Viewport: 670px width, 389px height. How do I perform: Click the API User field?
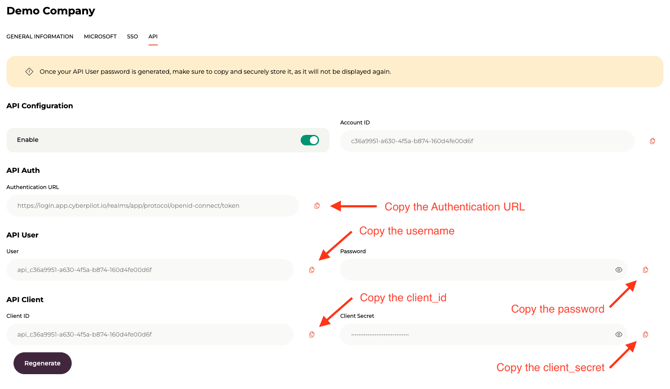150,270
